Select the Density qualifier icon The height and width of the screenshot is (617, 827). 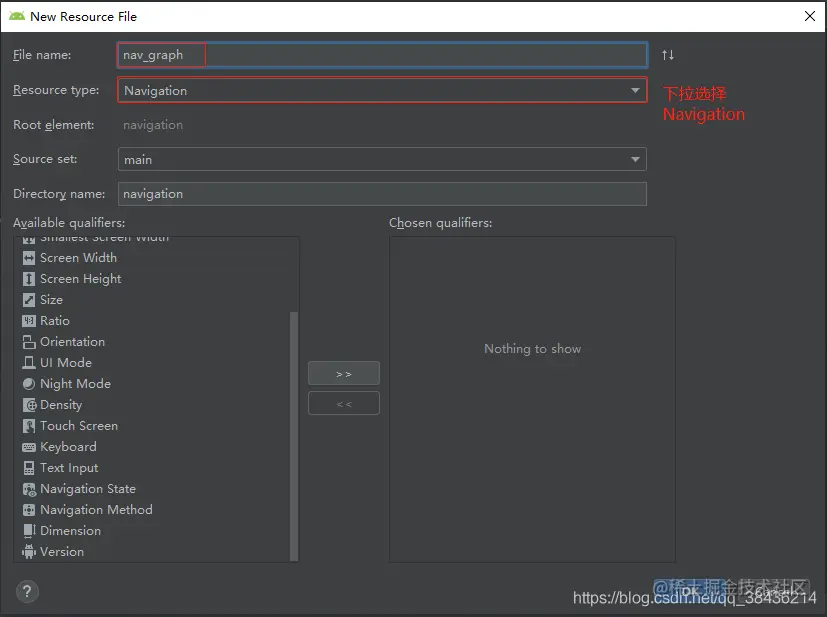pyautogui.click(x=28, y=405)
